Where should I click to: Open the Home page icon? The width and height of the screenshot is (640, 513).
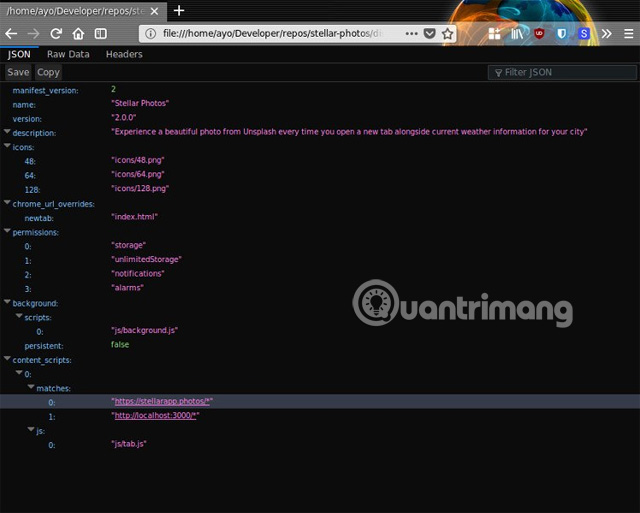pyautogui.click(x=78, y=33)
